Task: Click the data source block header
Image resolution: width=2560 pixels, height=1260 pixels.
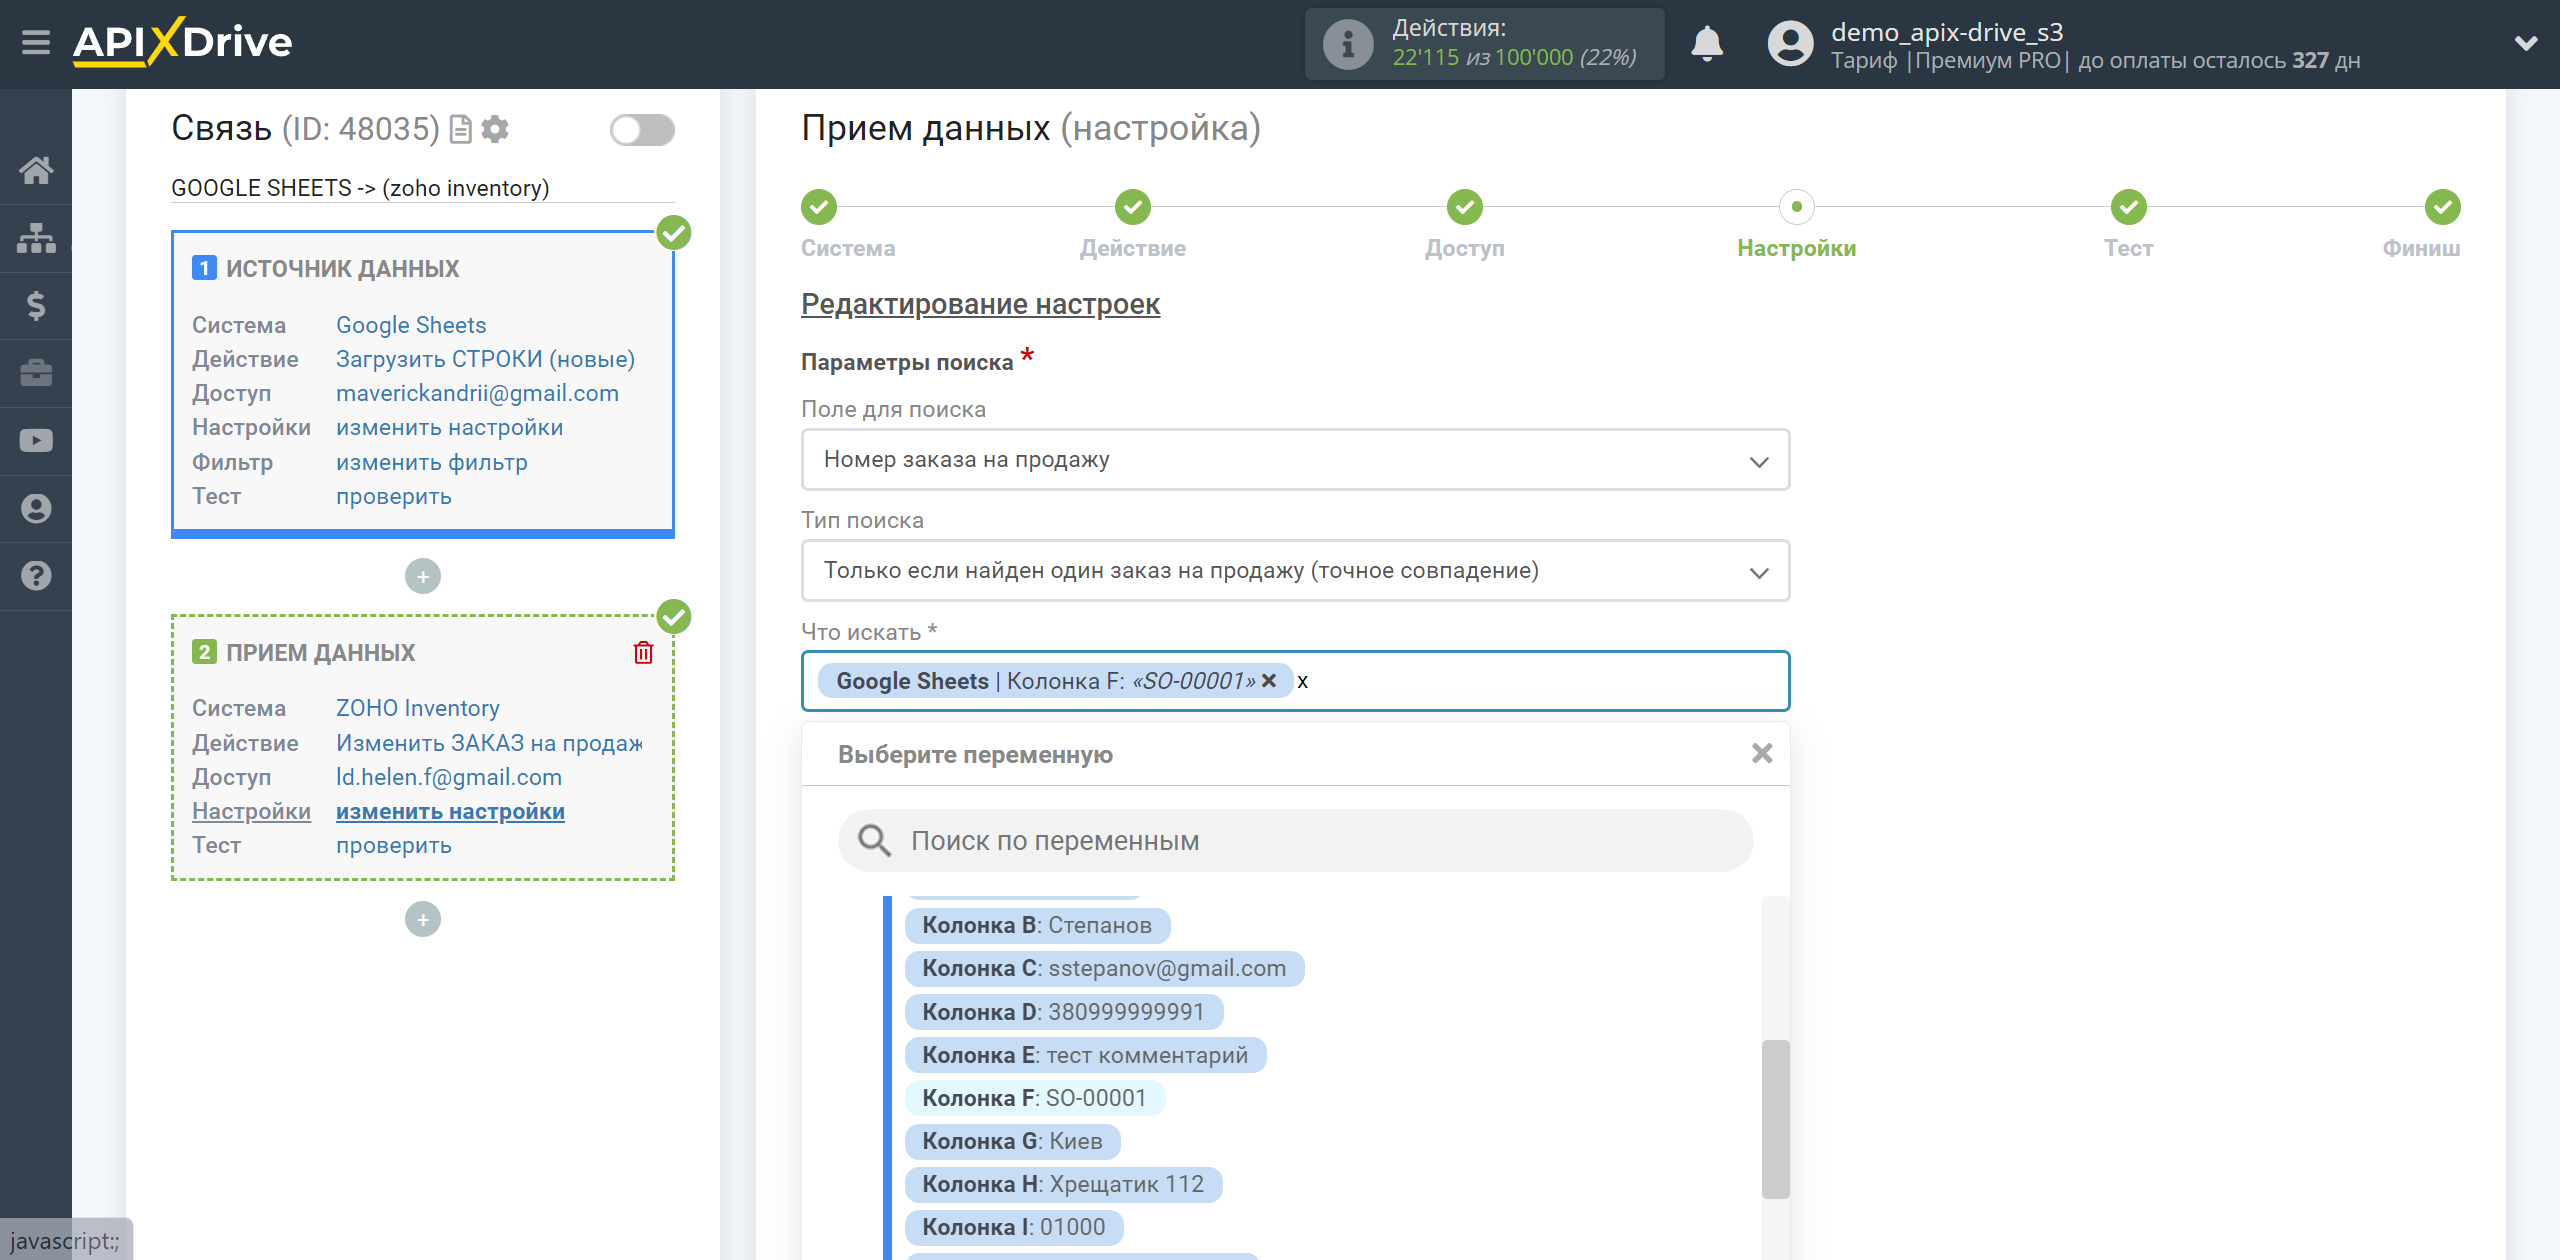Action: point(342,269)
